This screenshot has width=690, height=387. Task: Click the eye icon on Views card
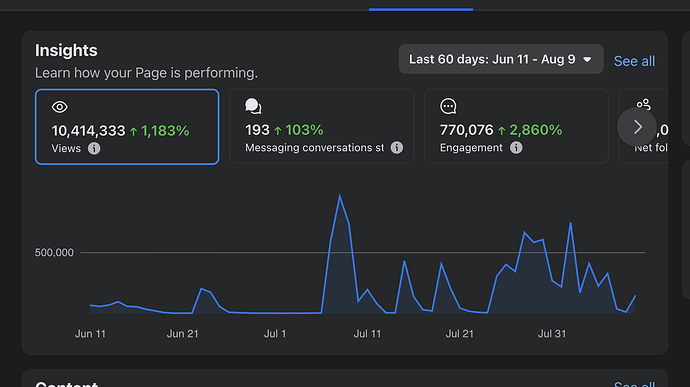click(x=60, y=107)
